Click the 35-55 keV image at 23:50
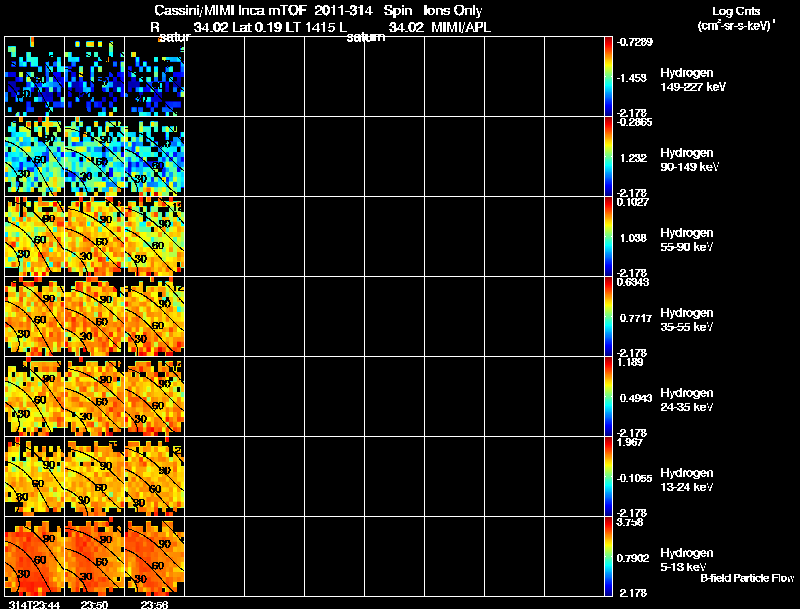The height and width of the screenshot is (609, 800). coord(95,317)
